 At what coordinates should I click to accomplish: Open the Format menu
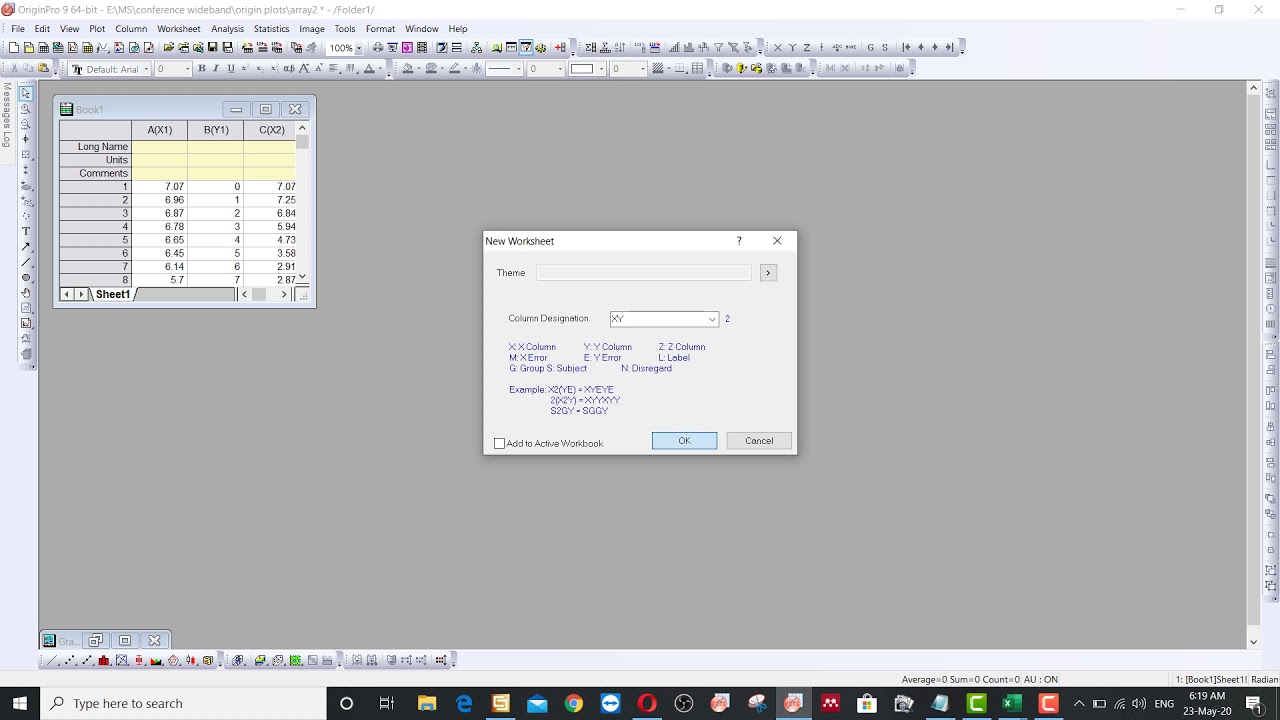click(380, 29)
